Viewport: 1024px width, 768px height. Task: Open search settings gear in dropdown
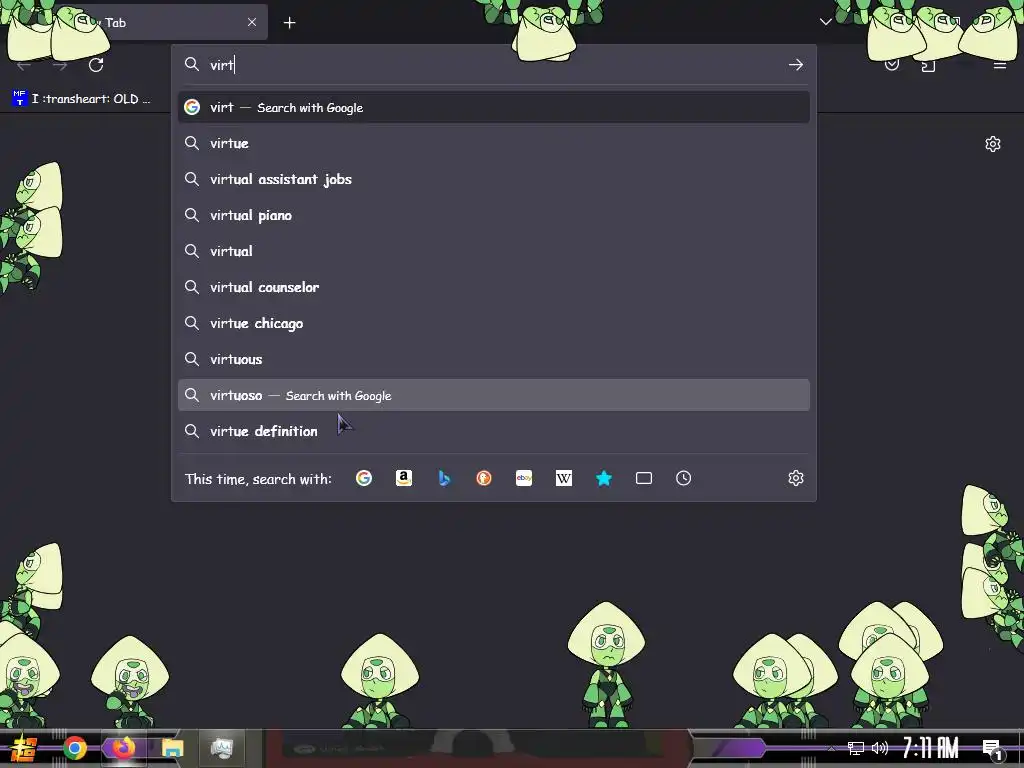coord(795,478)
